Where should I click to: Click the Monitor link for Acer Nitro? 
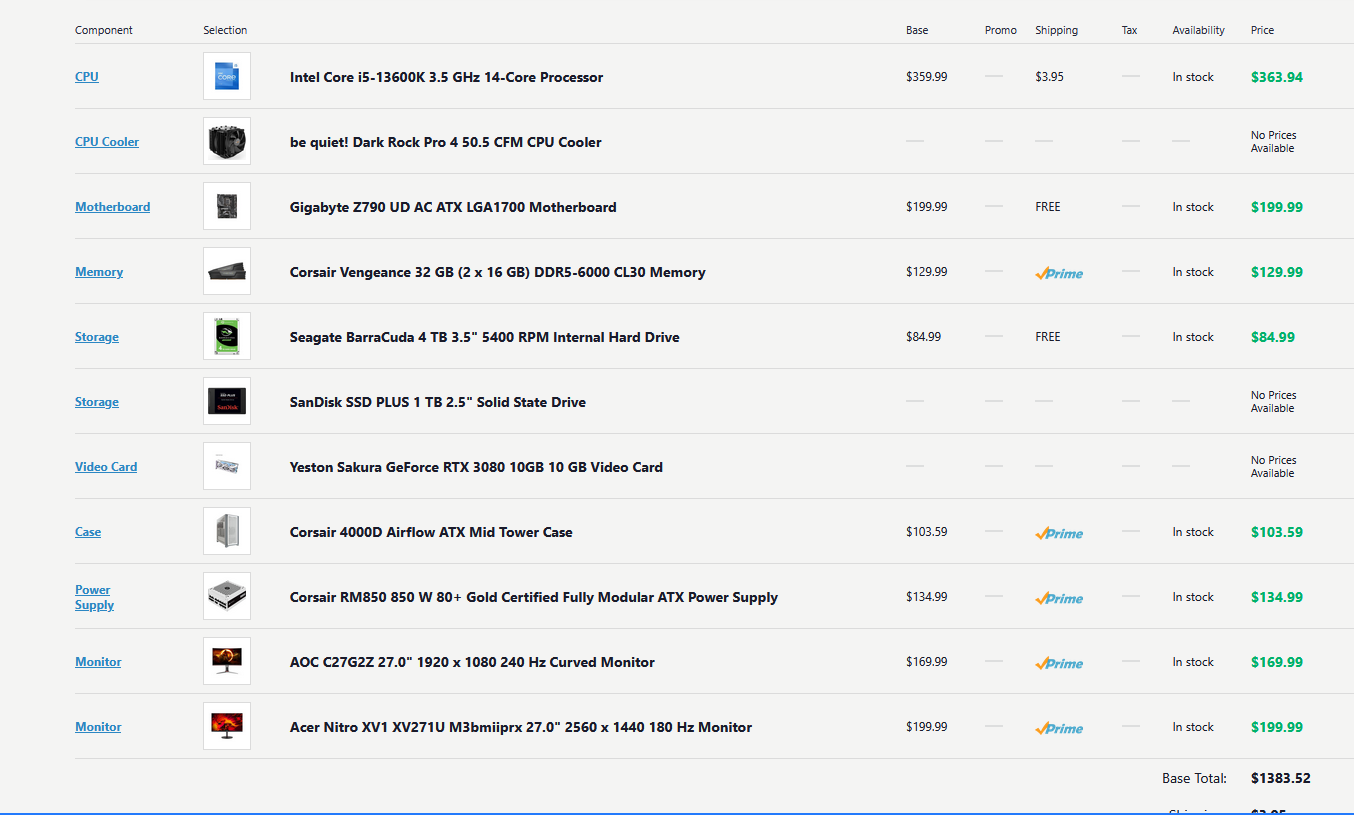pos(98,727)
